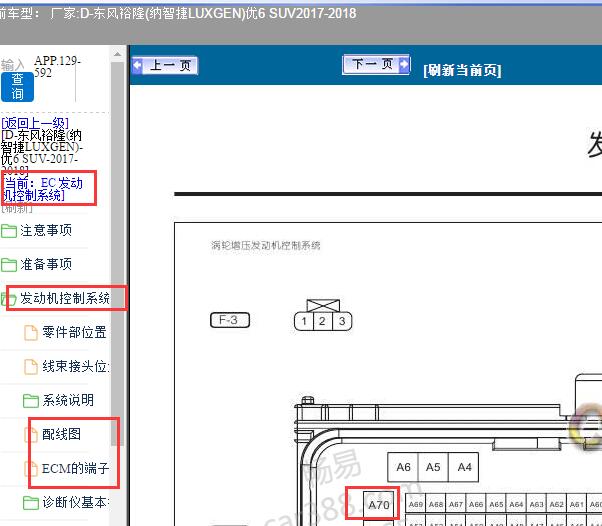
Task: Go to next page with 下一页
Action: click(376, 65)
